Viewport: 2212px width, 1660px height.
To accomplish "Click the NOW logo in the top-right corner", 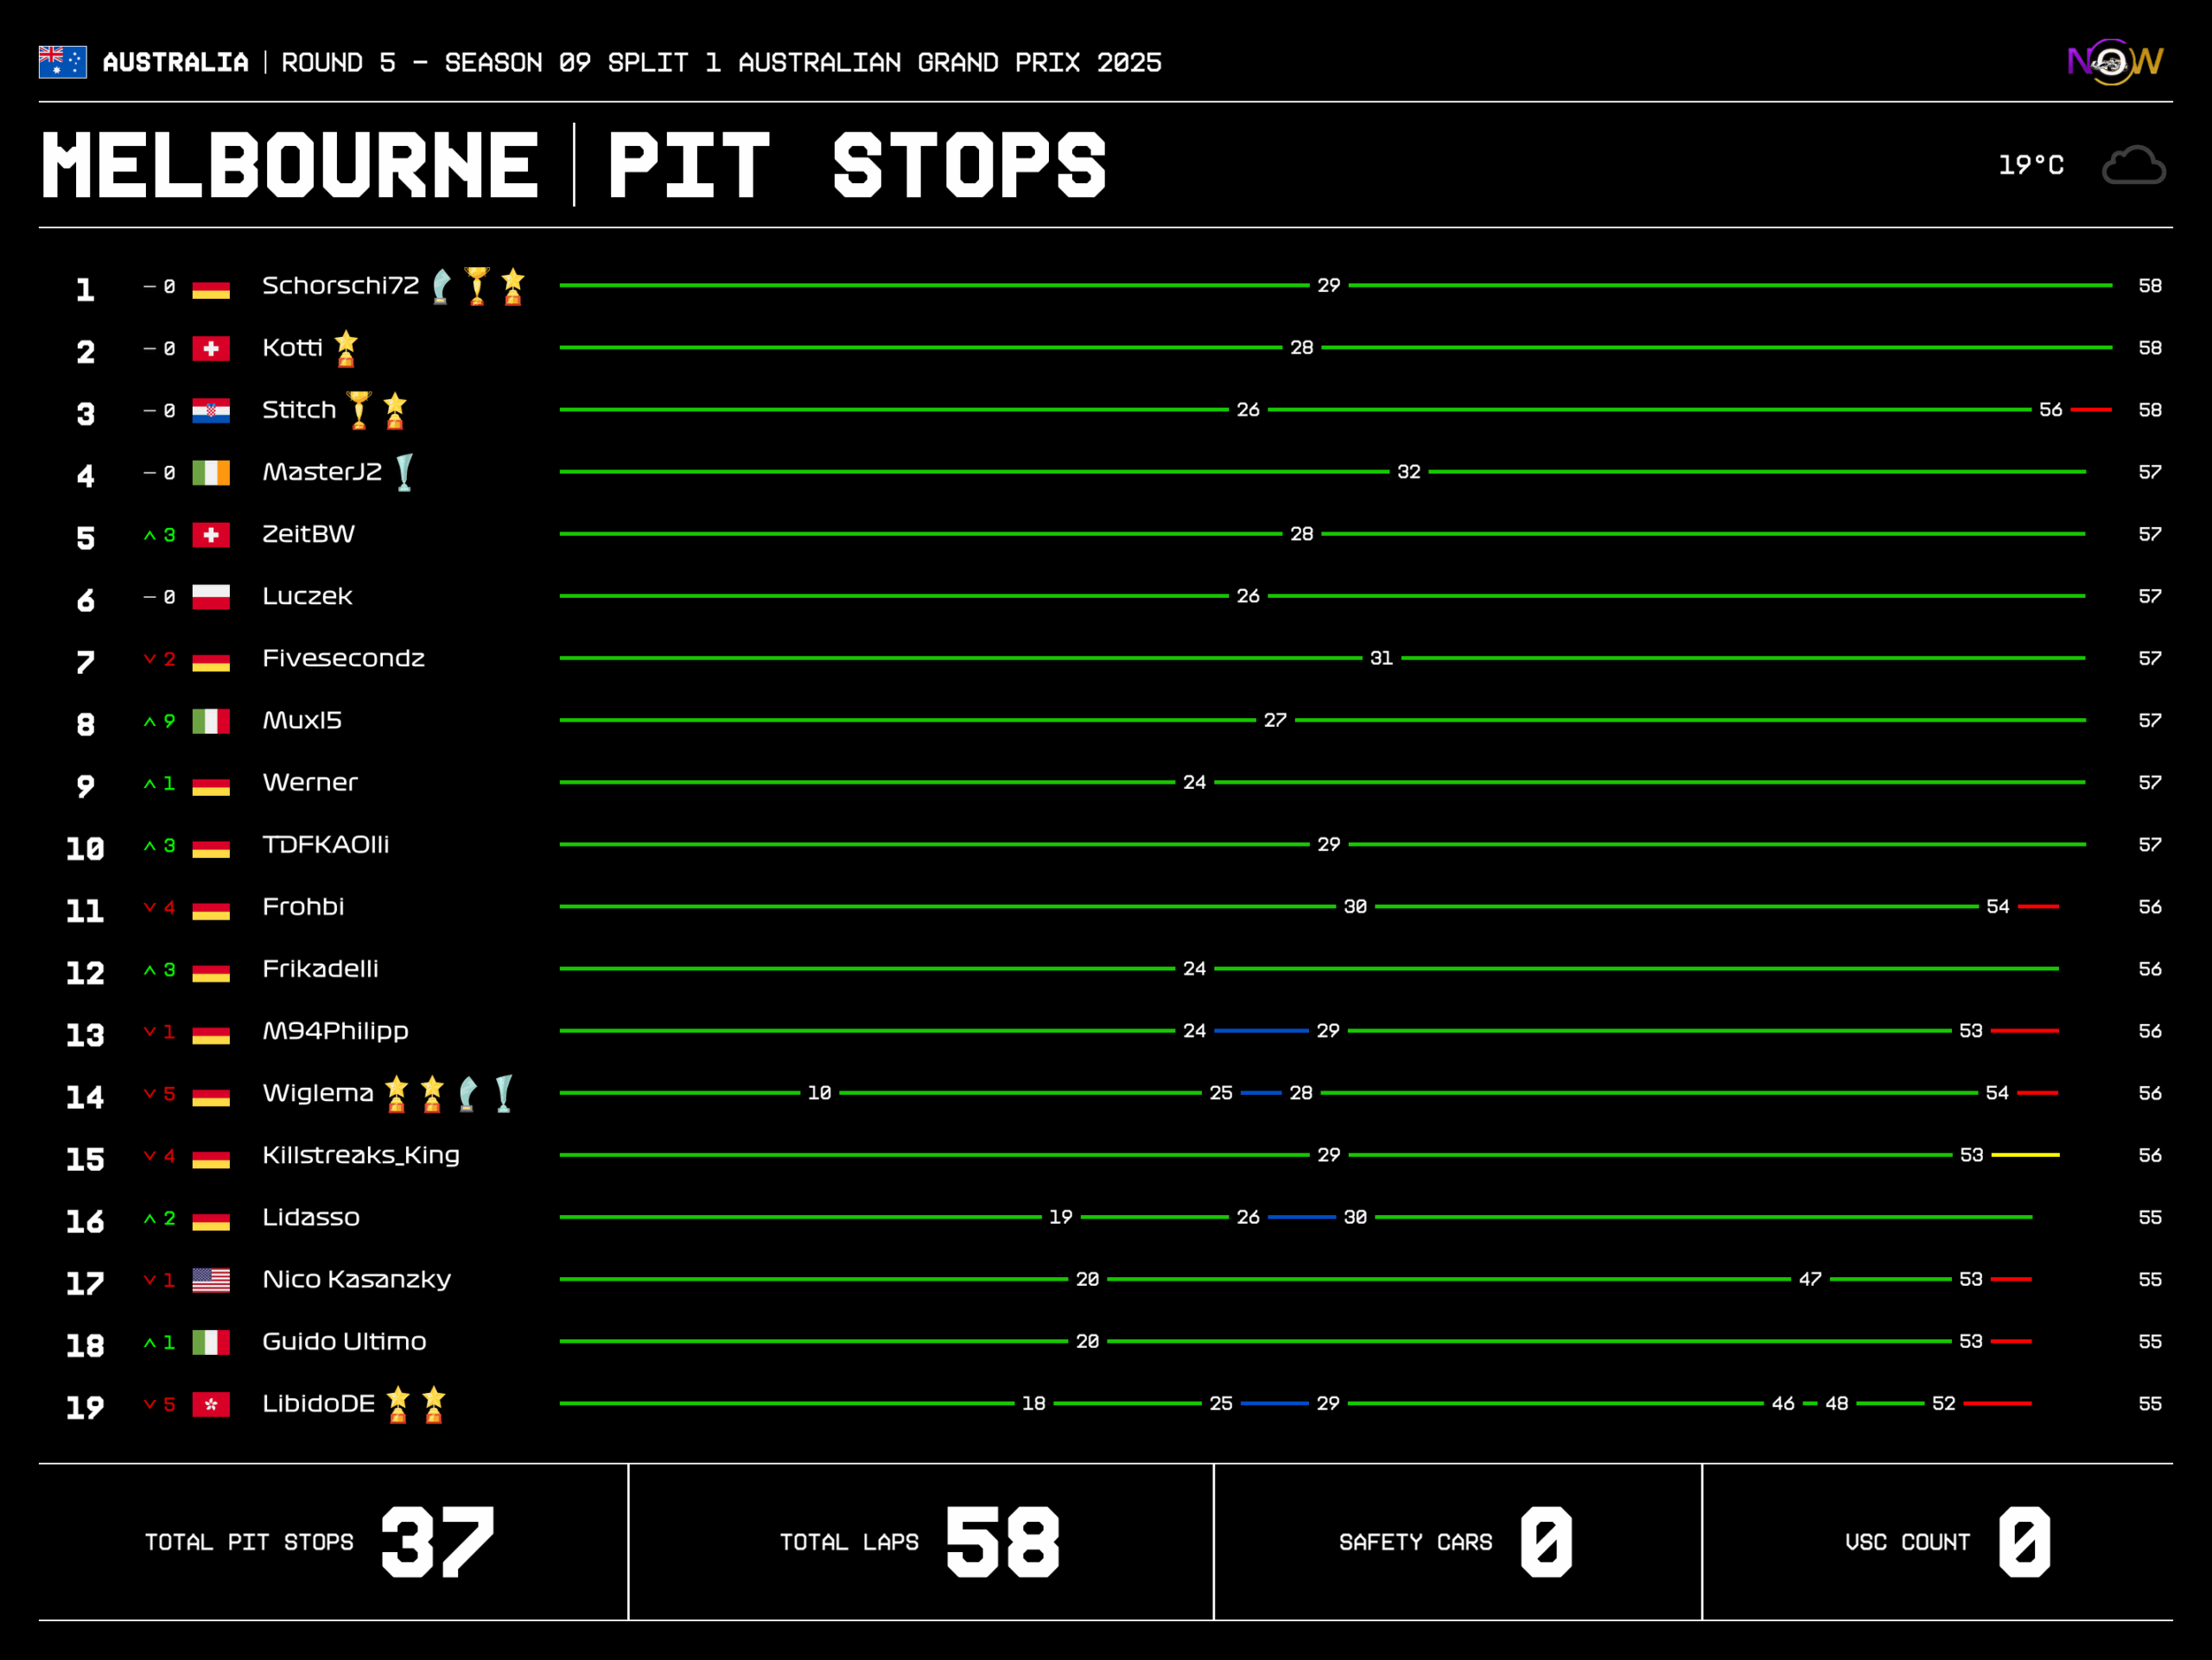I will click(2112, 62).
